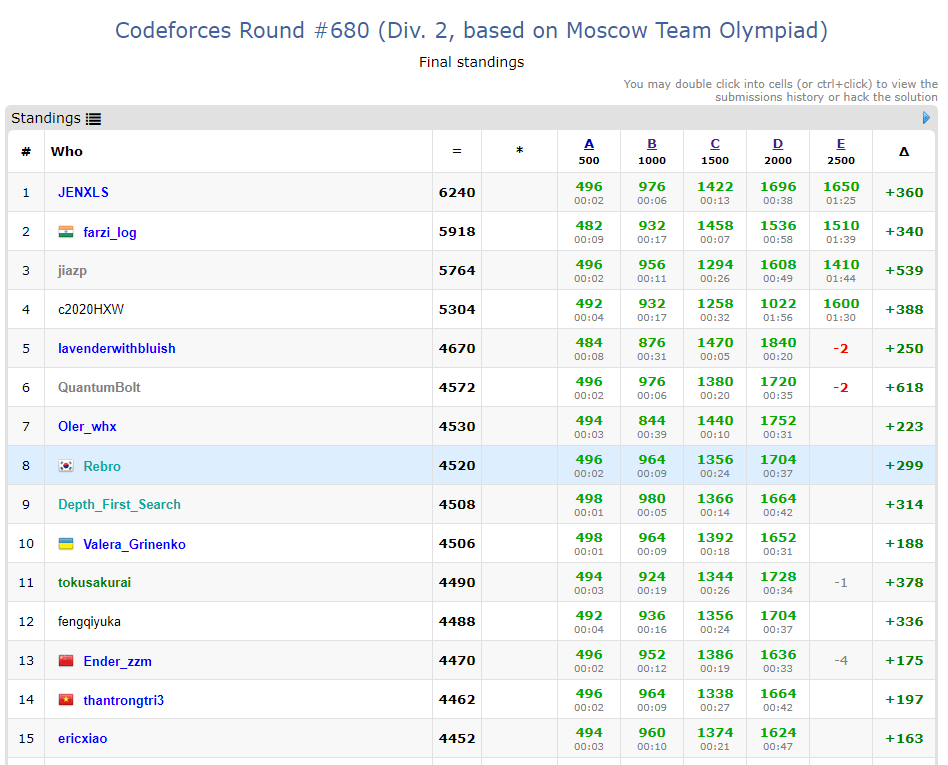Open Ender_zzm user profile
This screenshot has height=765, width=948.
point(117,662)
